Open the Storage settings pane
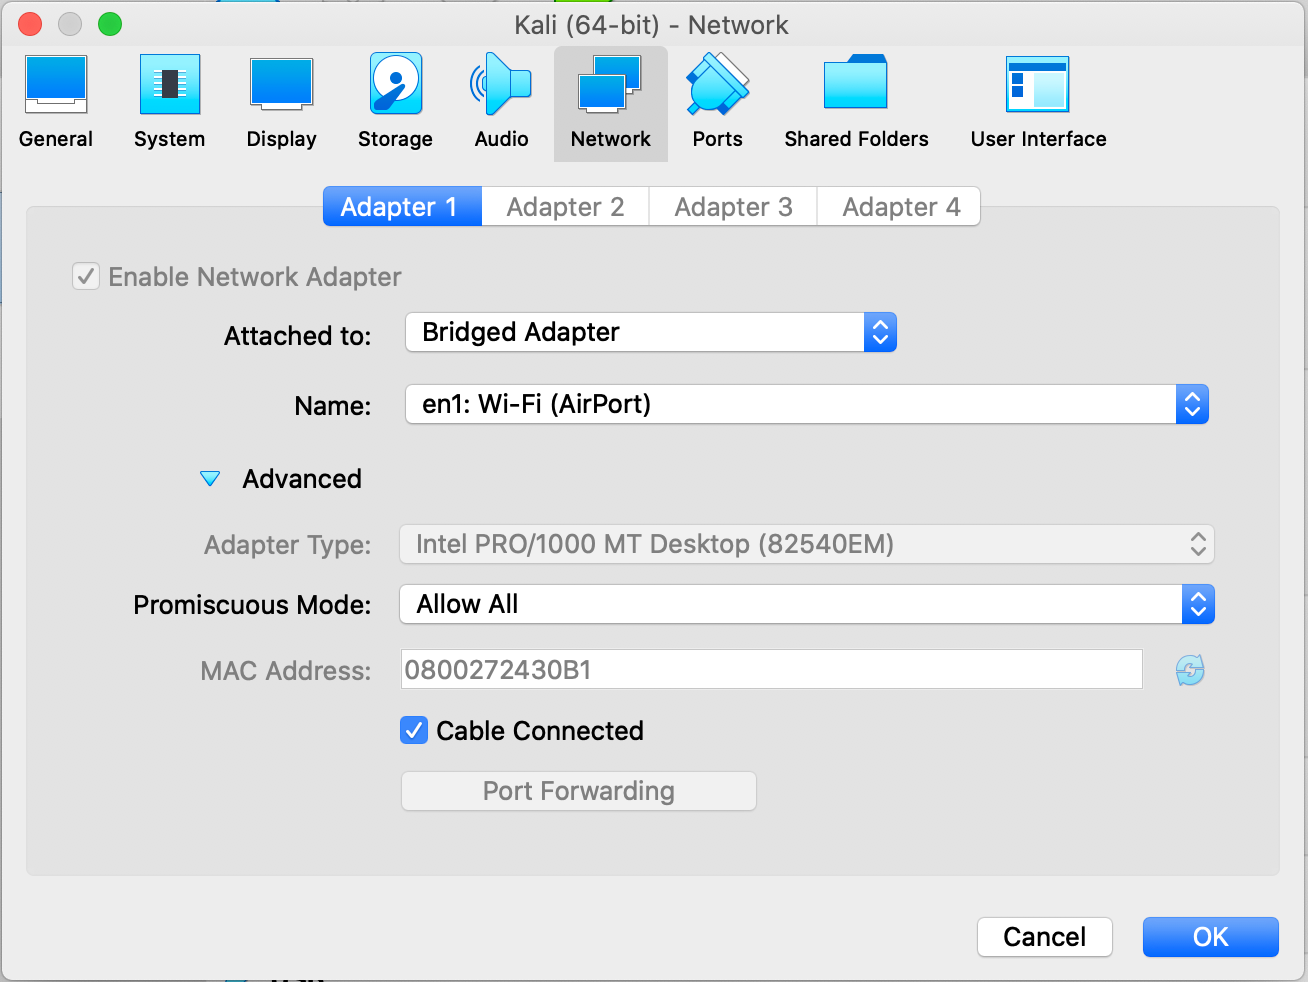This screenshot has height=982, width=1308. click(396, 103)
